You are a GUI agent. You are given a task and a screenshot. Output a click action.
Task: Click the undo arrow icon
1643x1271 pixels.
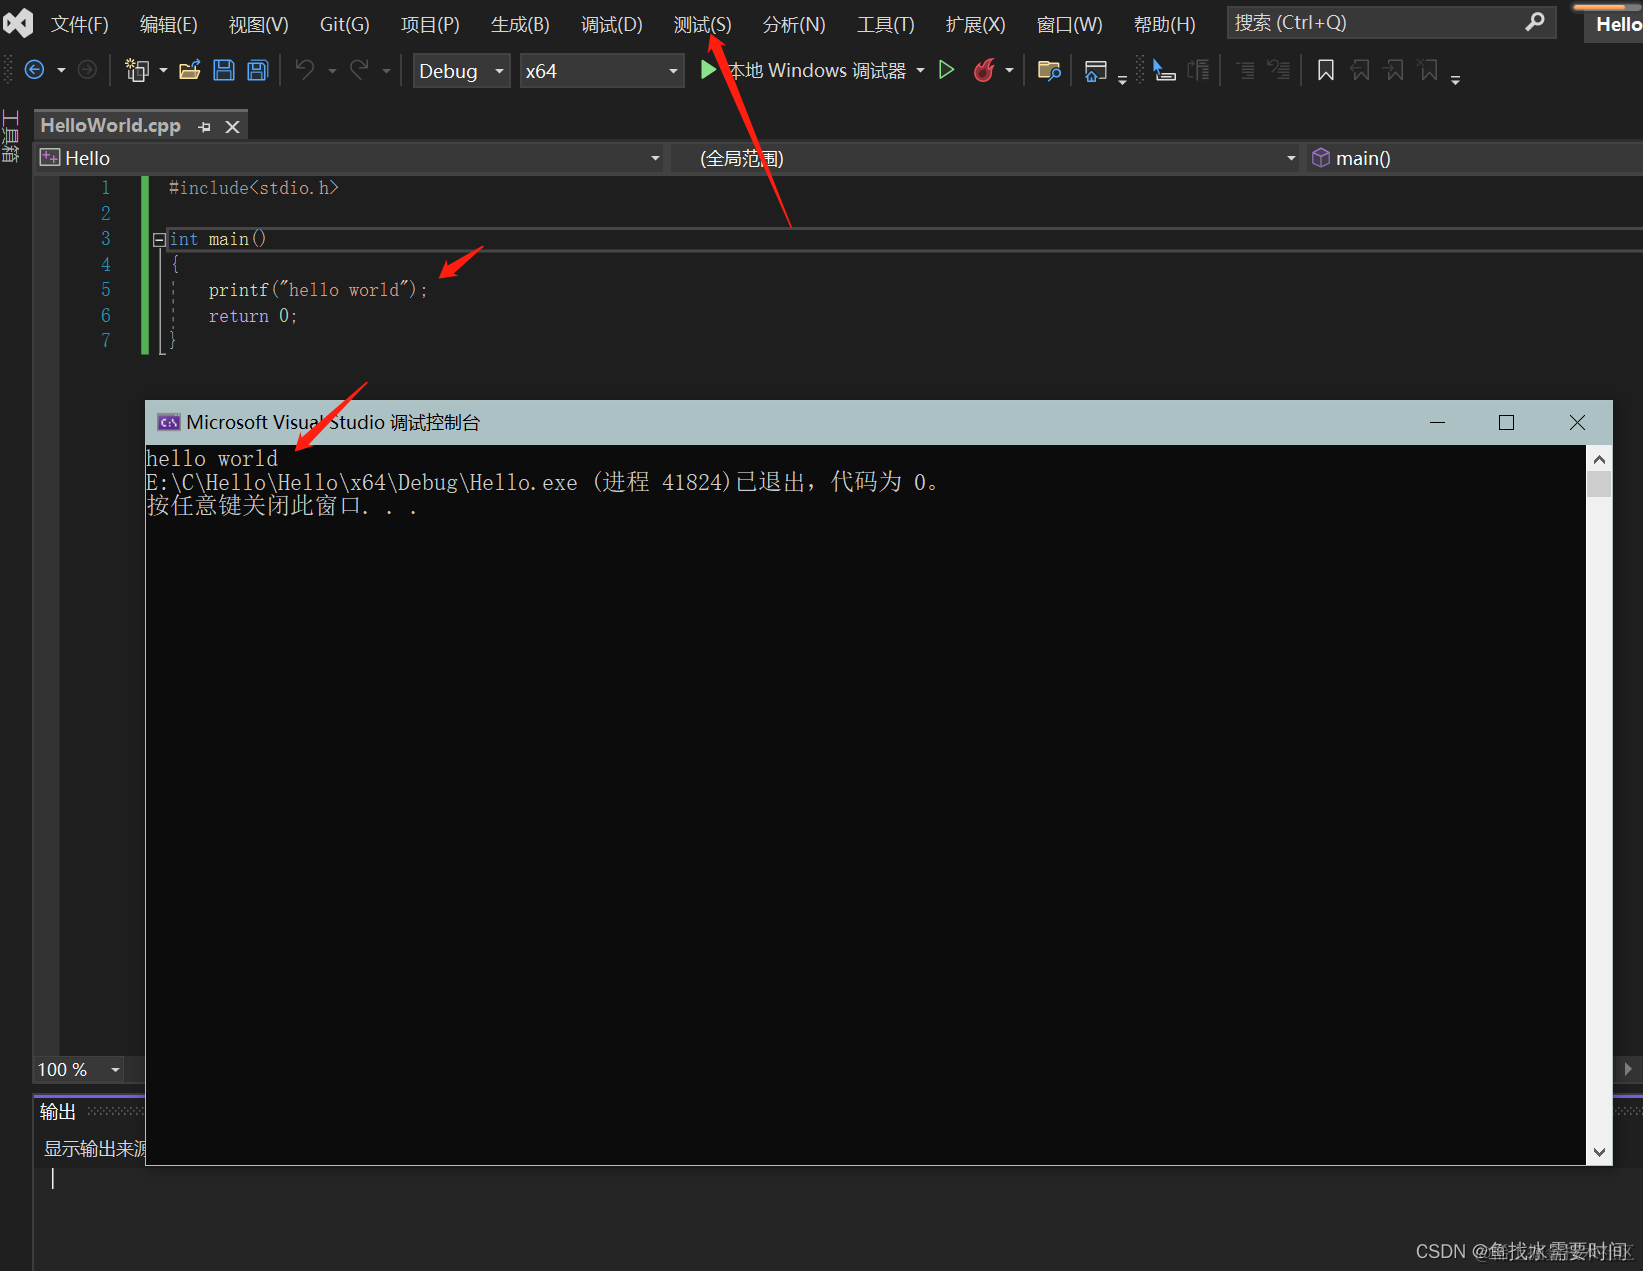coord(305,70)
